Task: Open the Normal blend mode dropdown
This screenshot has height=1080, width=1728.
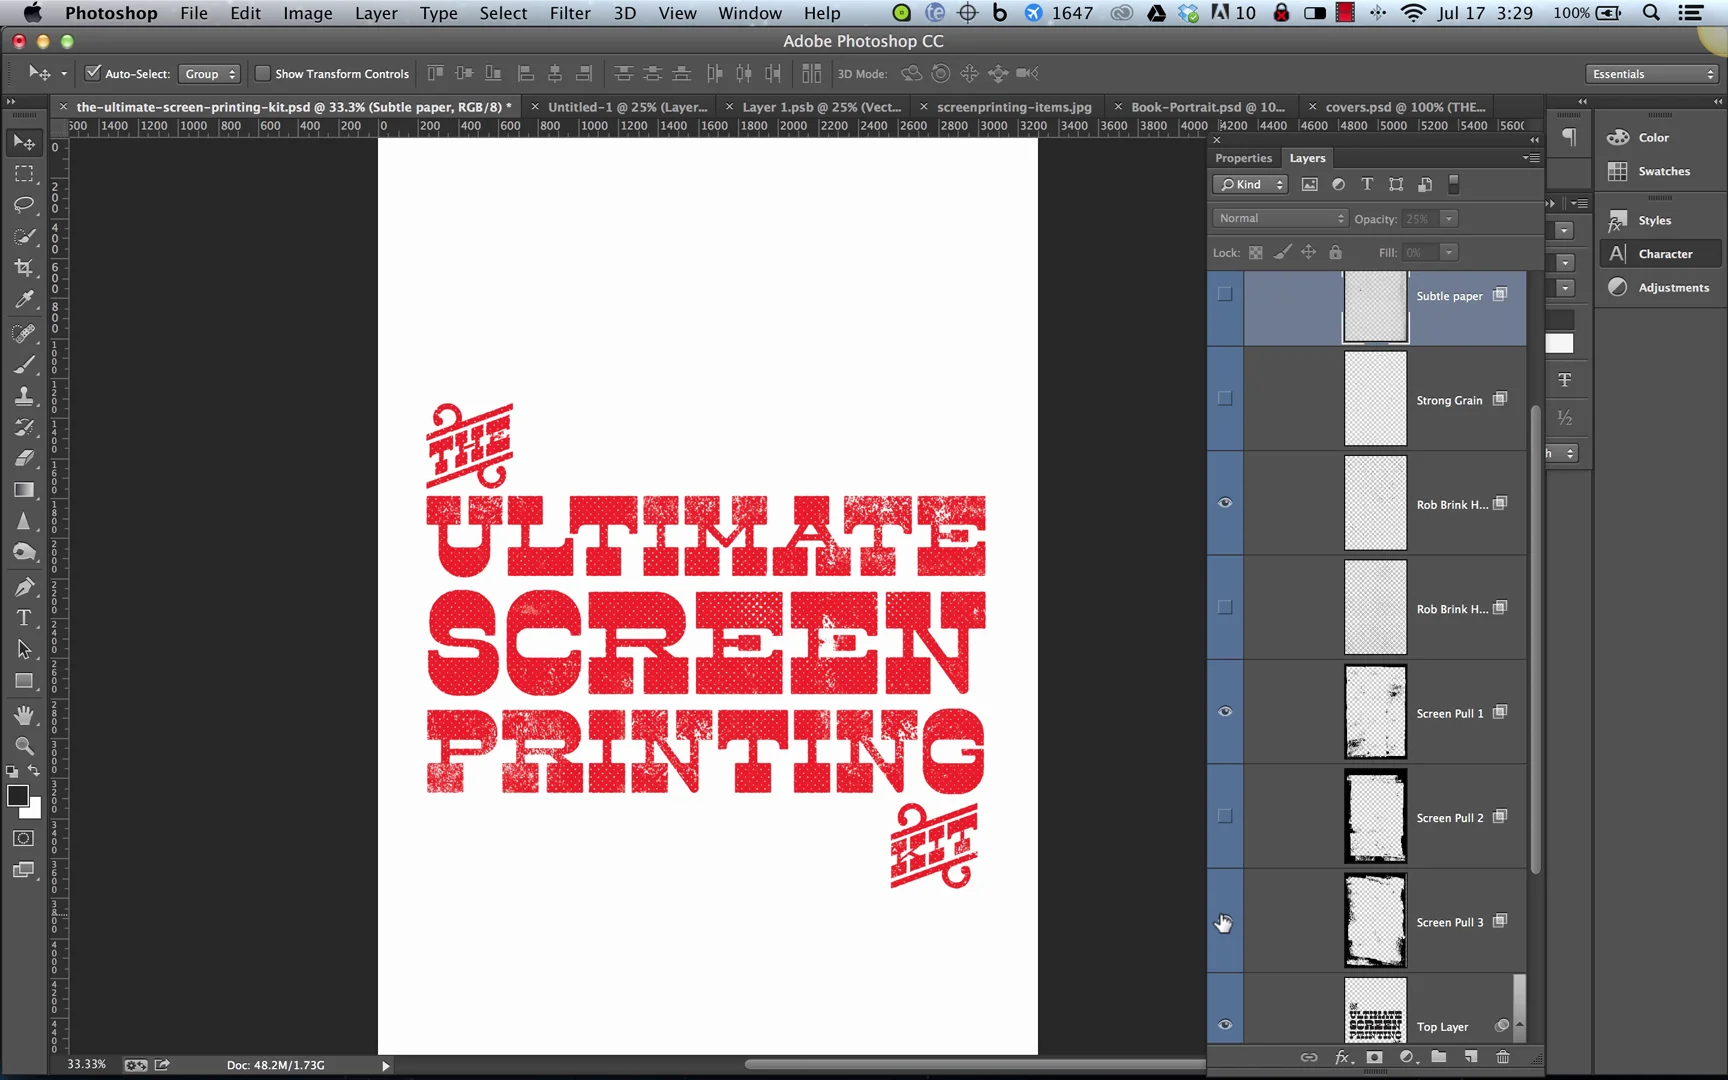Action: 1279,218
